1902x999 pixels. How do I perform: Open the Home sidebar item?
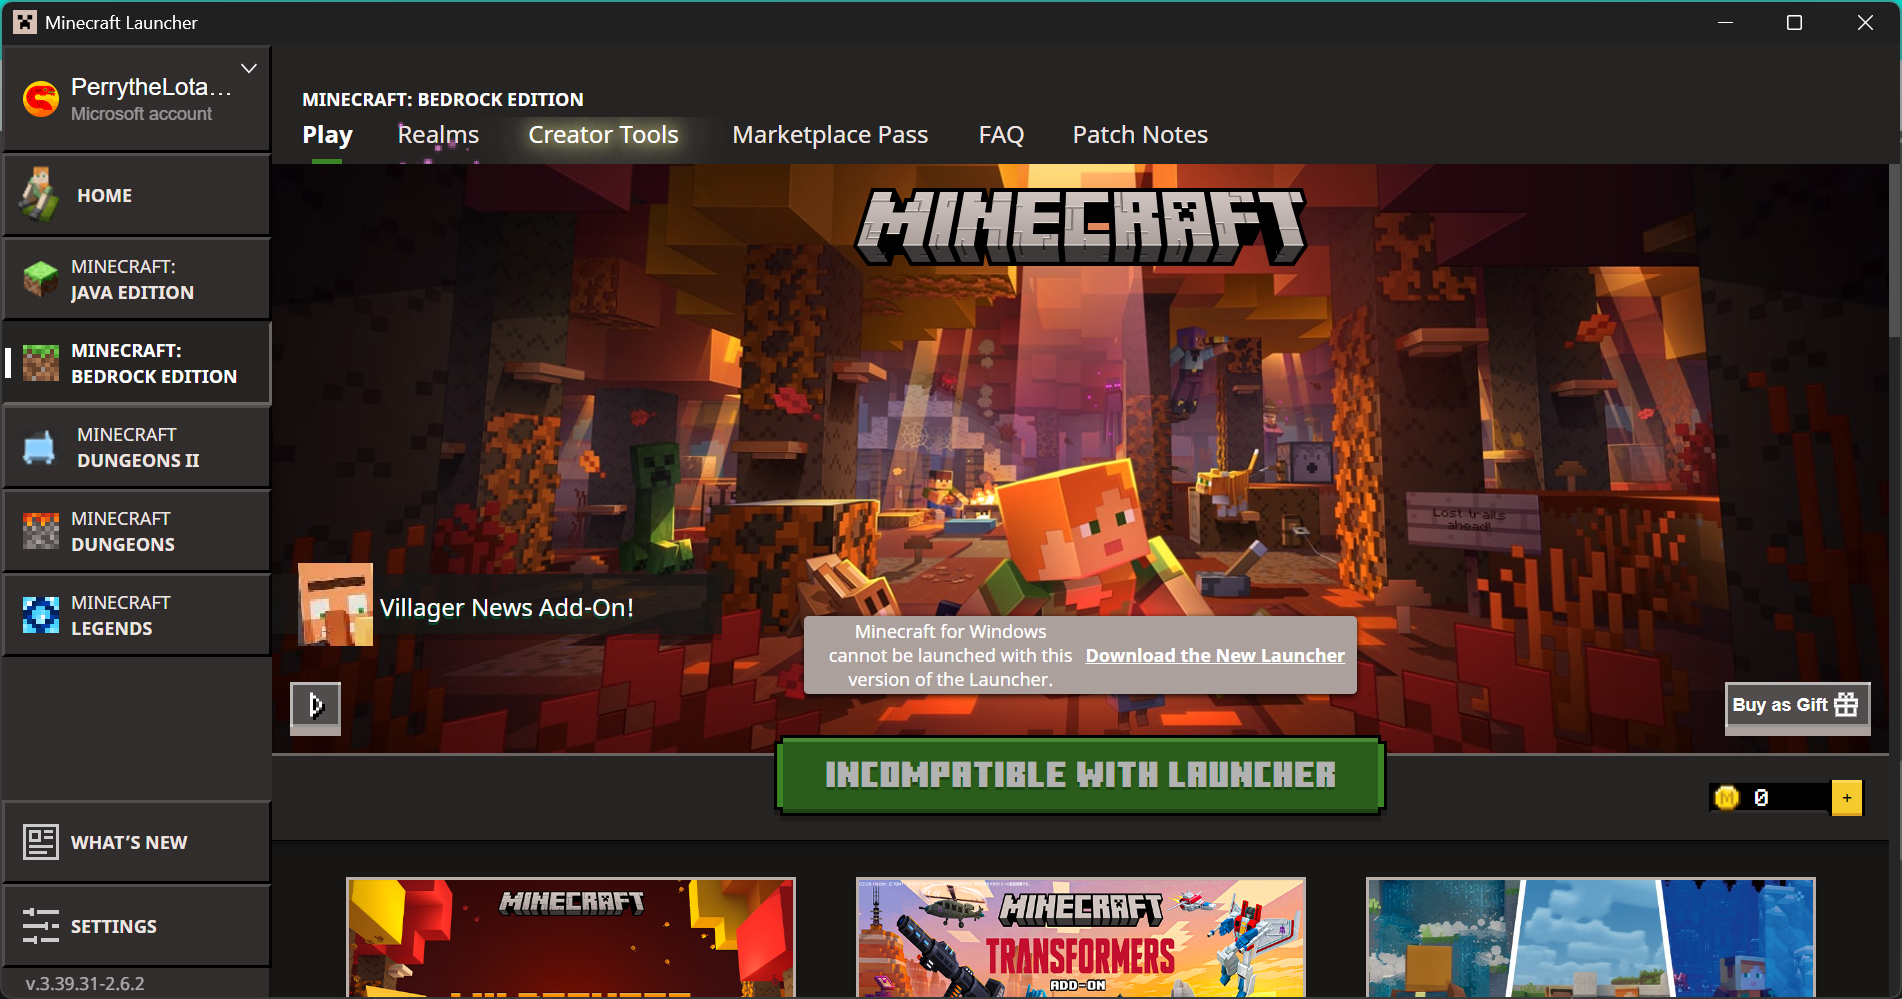137,195
